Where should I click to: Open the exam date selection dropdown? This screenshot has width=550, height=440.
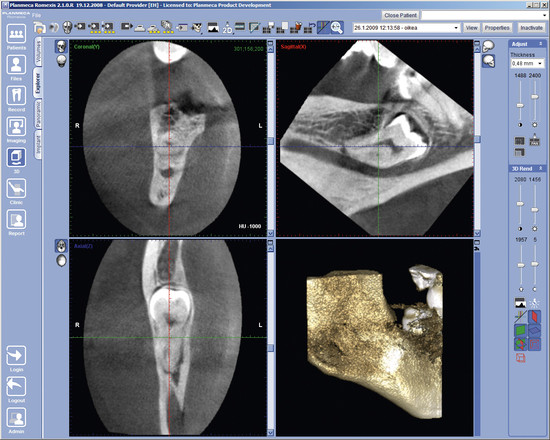coord(407,28)
